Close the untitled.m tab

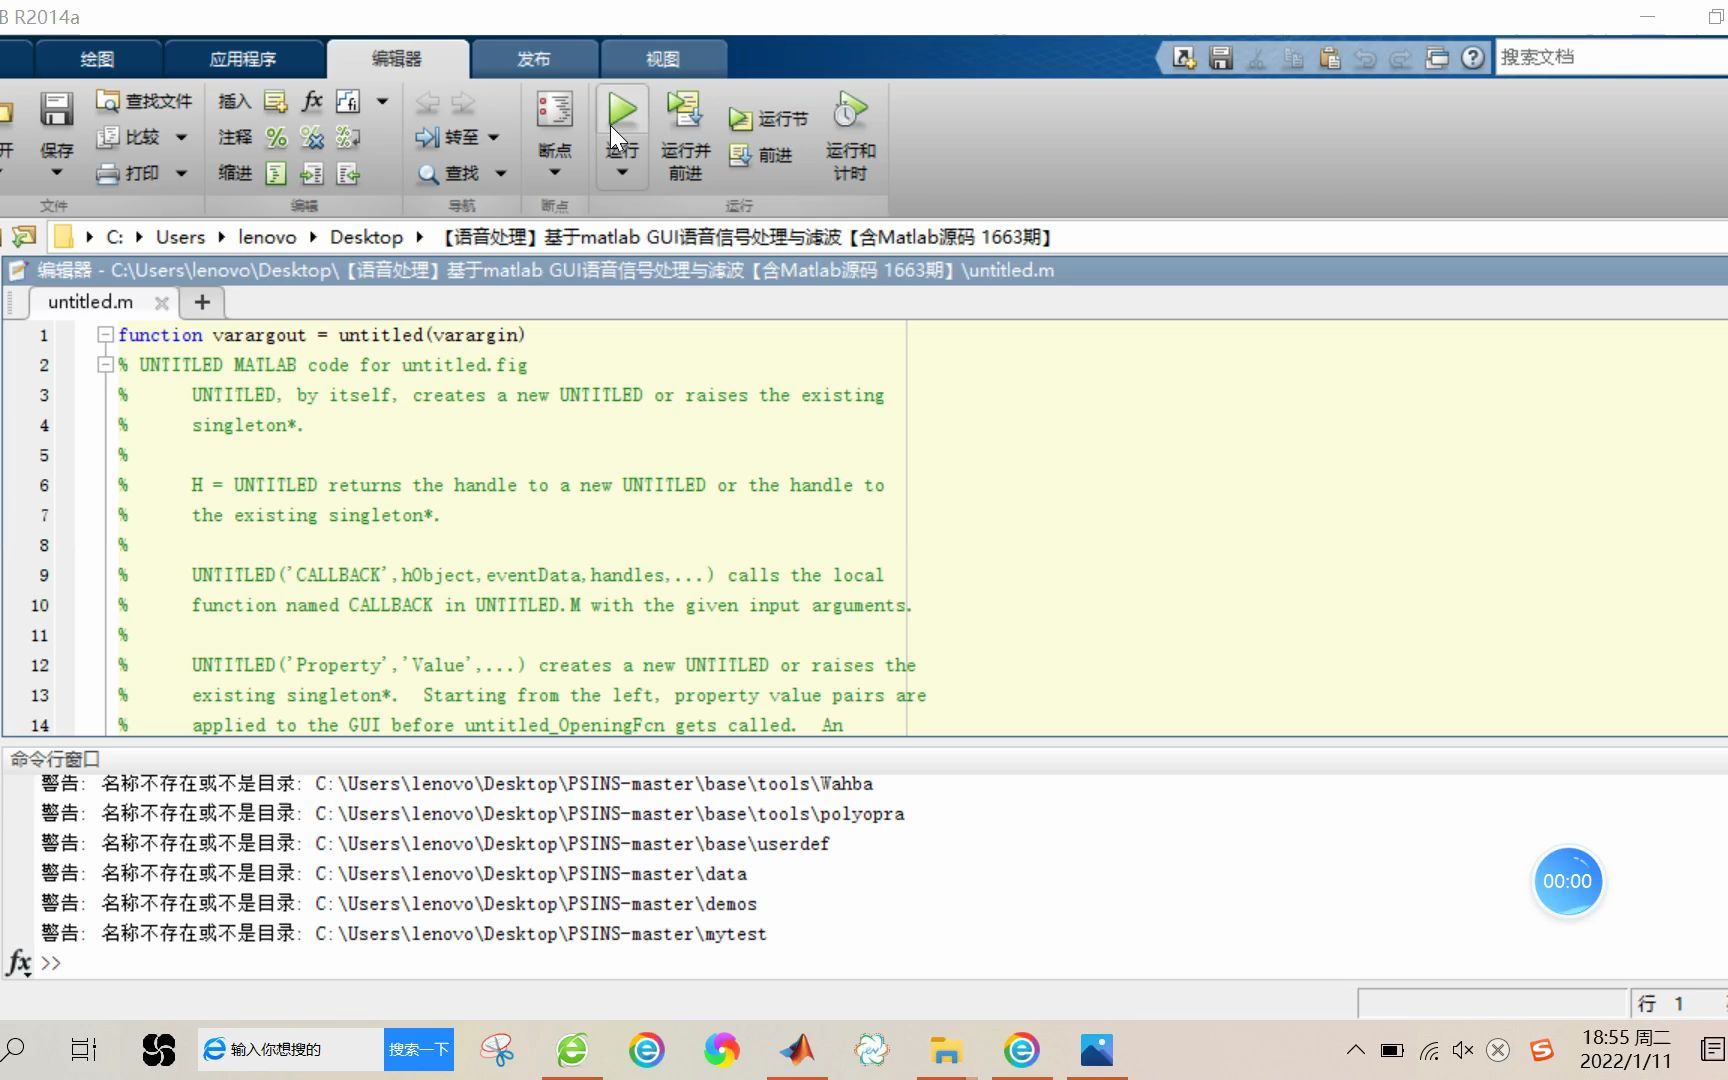tap(162, 302)
